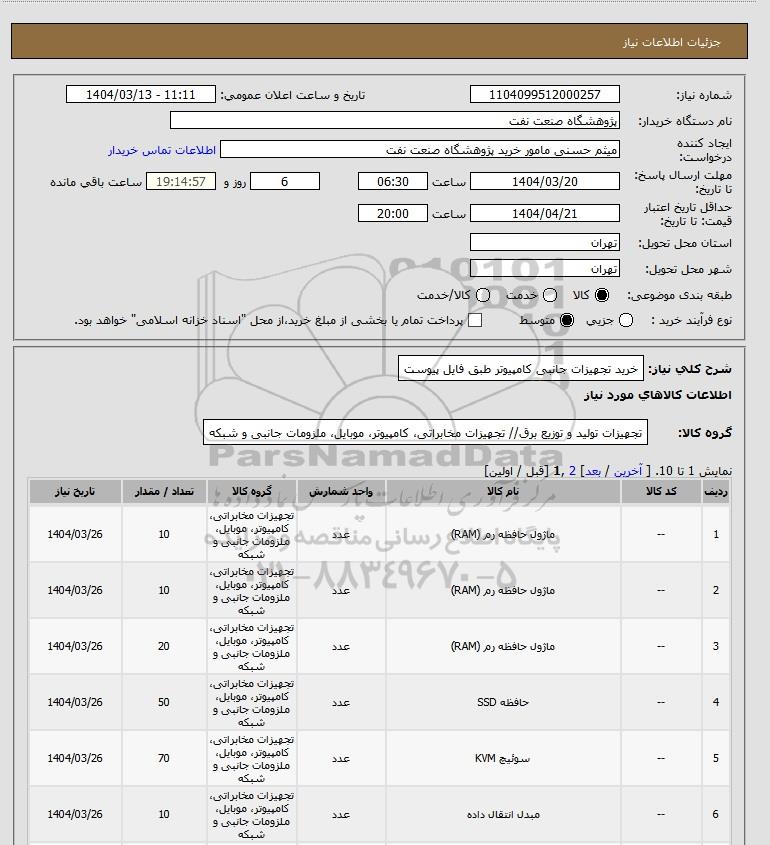Toggle the اسناد خزانه اسلامی payment checkbox

tap(475, 320)
